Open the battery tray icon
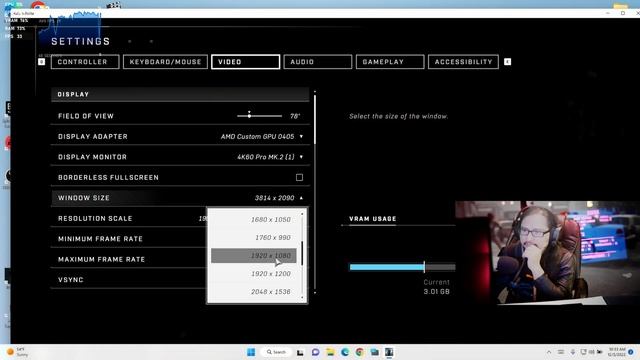Screen dimensions: 640x360 (x=600, y=352)
